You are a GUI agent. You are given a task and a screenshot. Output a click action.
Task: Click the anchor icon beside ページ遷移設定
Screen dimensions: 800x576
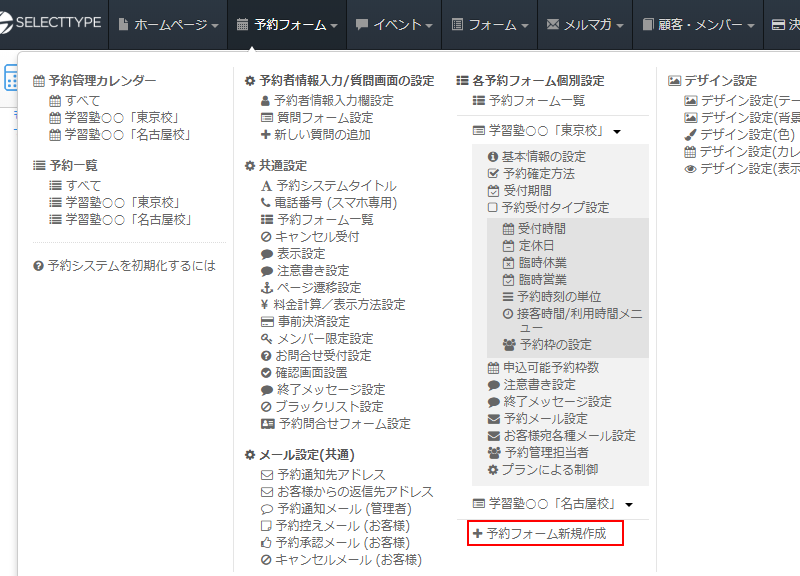[x=266, y=288]
